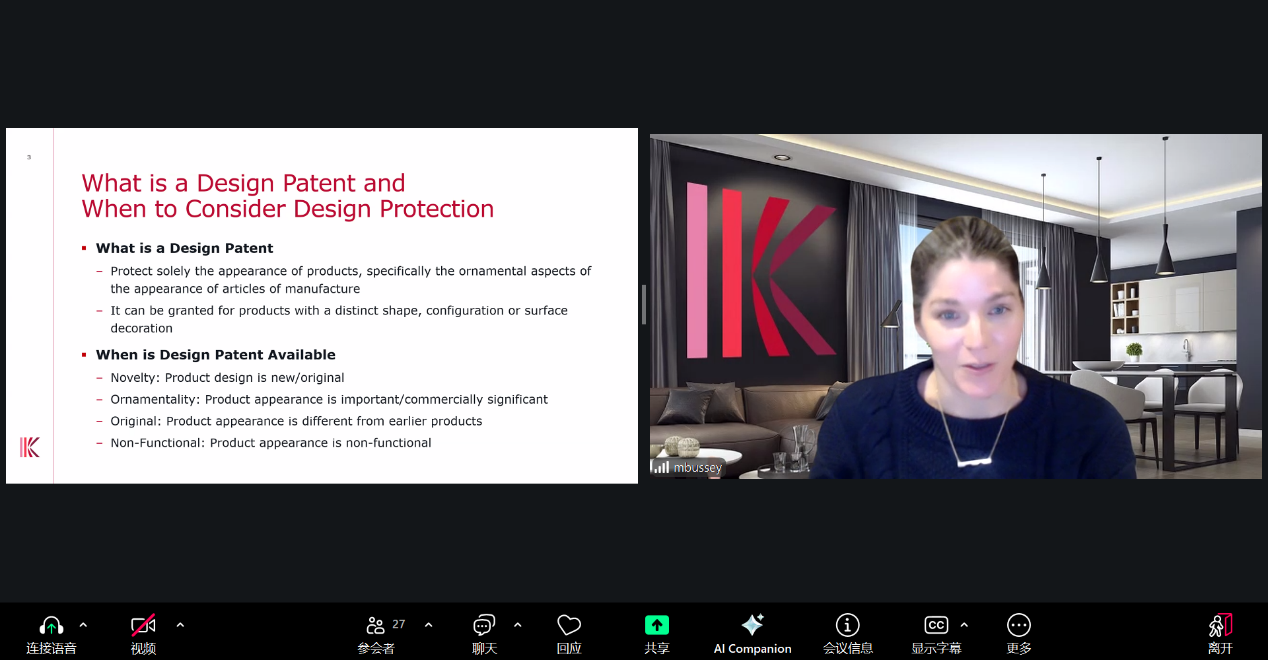Click the heart-shaped reactions icon (回应)
Viewport: 1268px width, 660px height.
tap(569, 626)
